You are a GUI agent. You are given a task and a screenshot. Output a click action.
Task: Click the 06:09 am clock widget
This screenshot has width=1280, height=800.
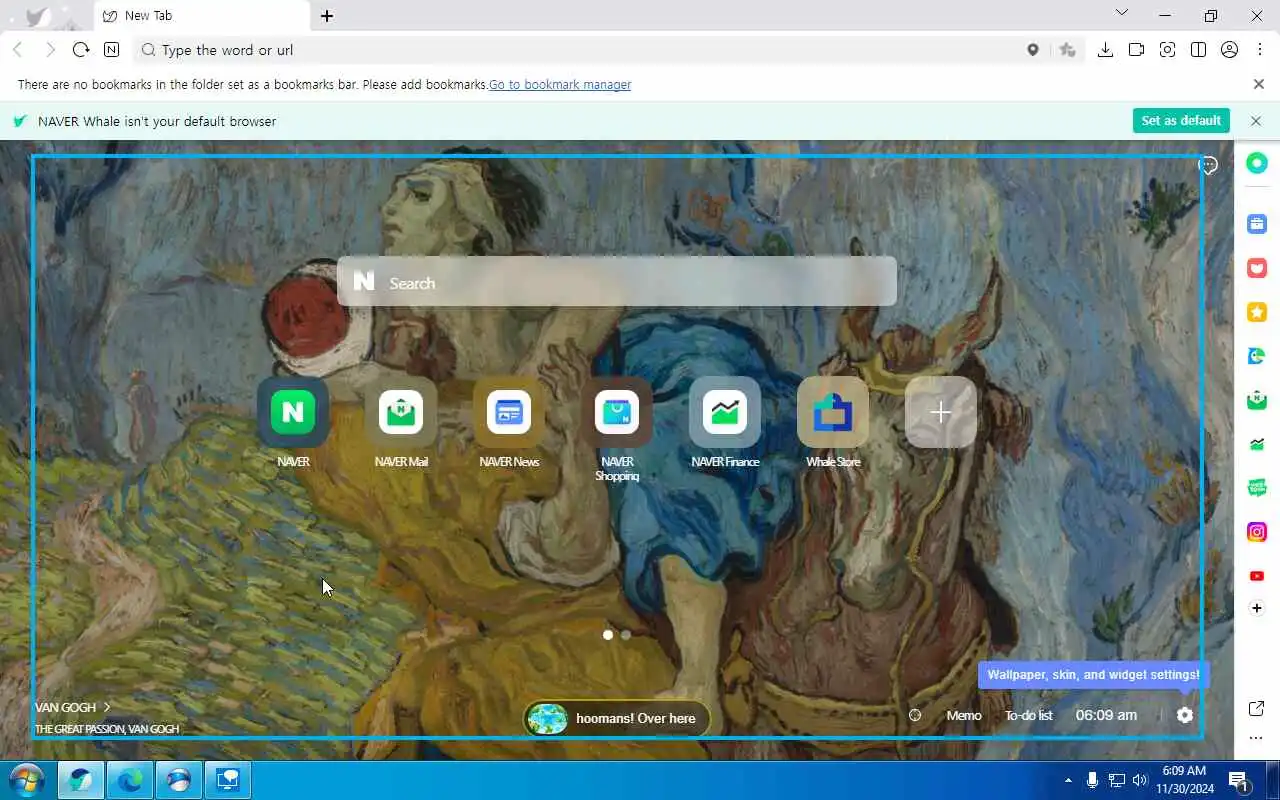coord(1106,715)
